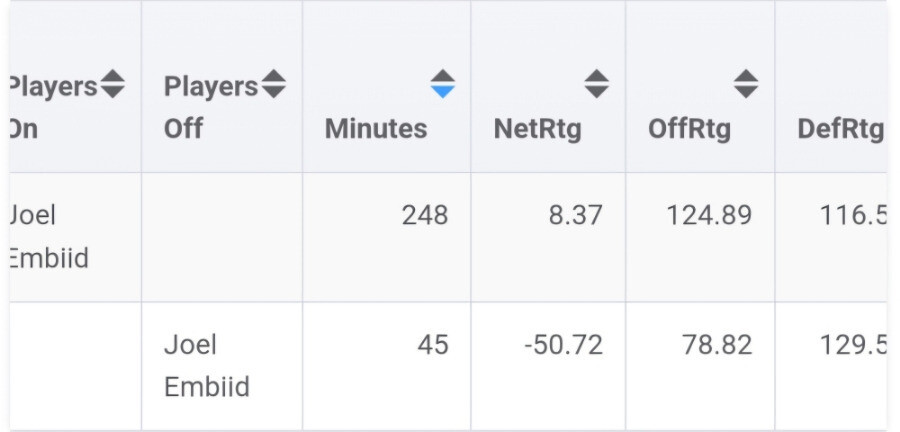Select Joel Embiid in Players Off row
Image resolution: width=900 pixels, height=432 pixels.
(206, 366)
